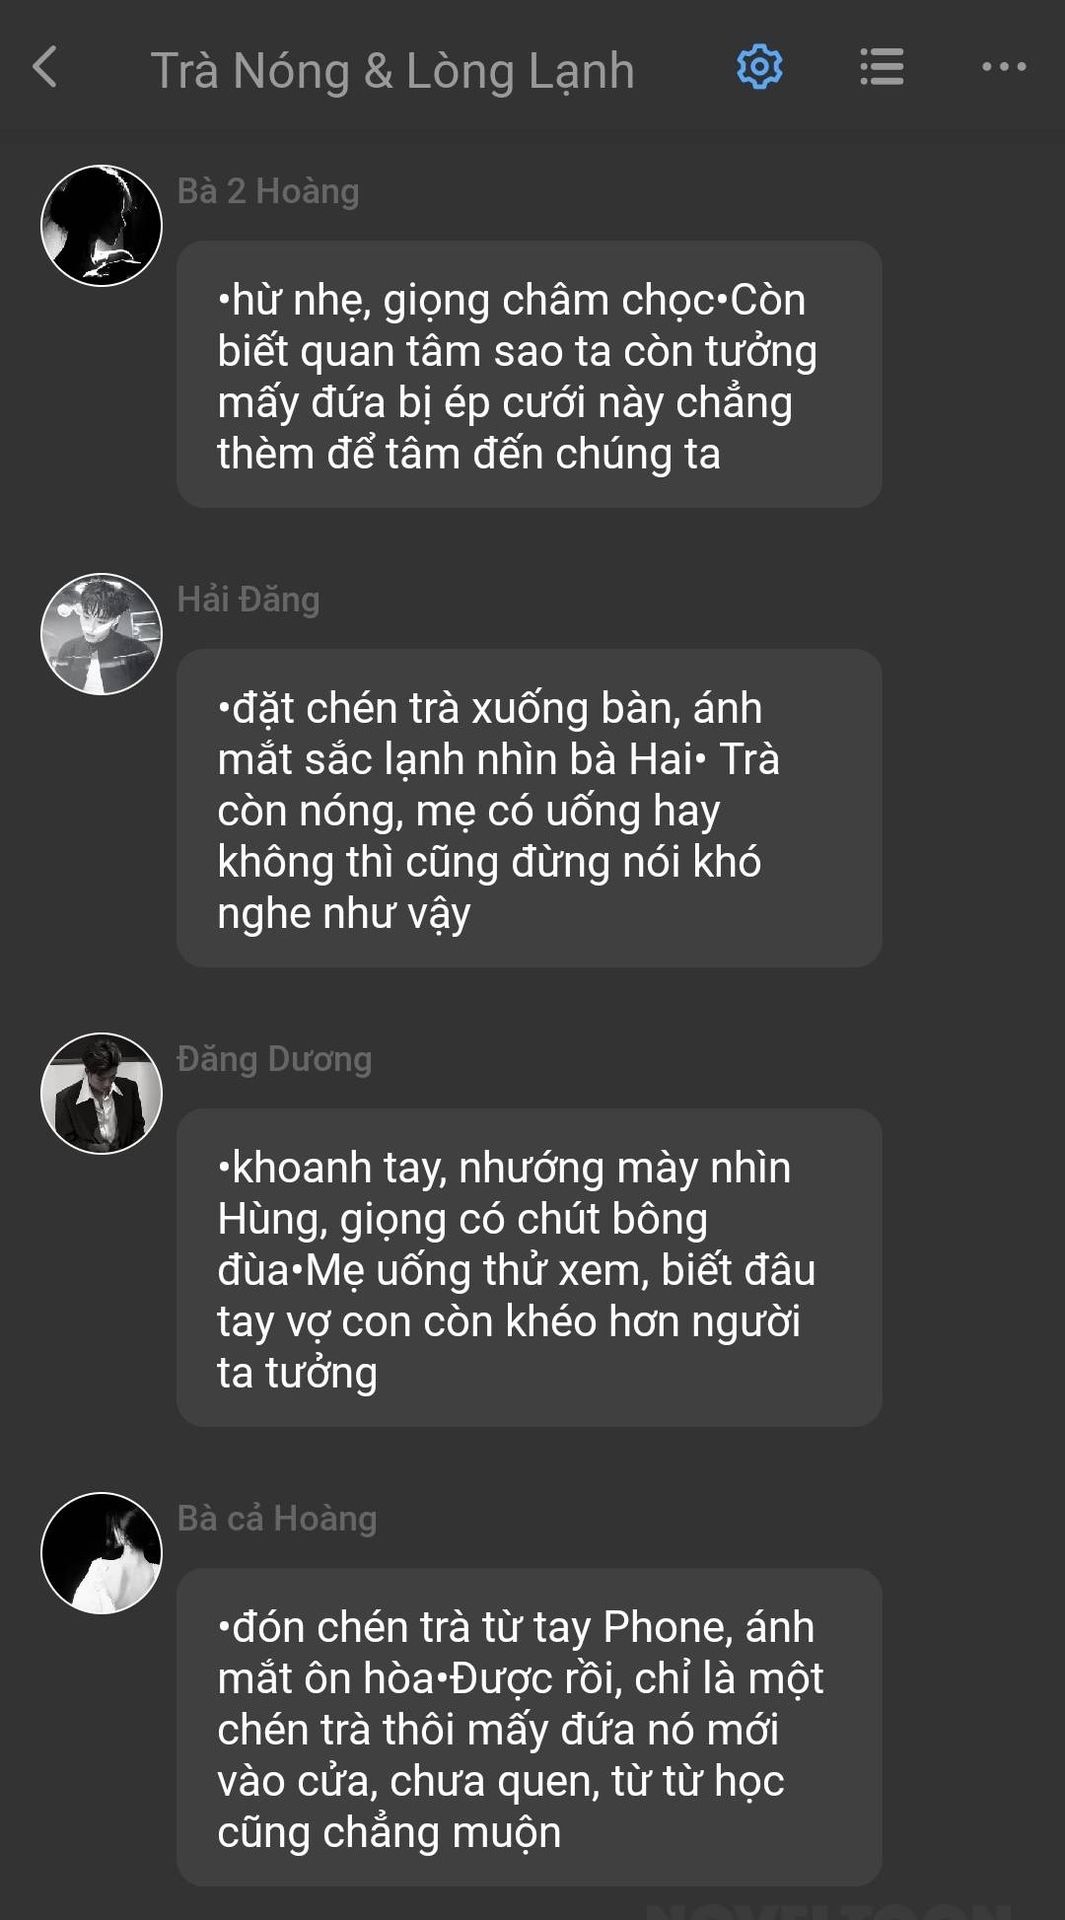1065x1920 pixels.
Task: Click the name label Bà cả Hoàng
Action: tap(277, 1518)
